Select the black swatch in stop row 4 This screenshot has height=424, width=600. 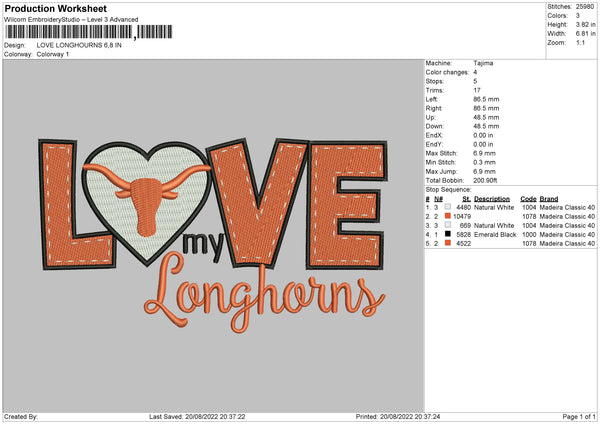click(x=448, y=234)
